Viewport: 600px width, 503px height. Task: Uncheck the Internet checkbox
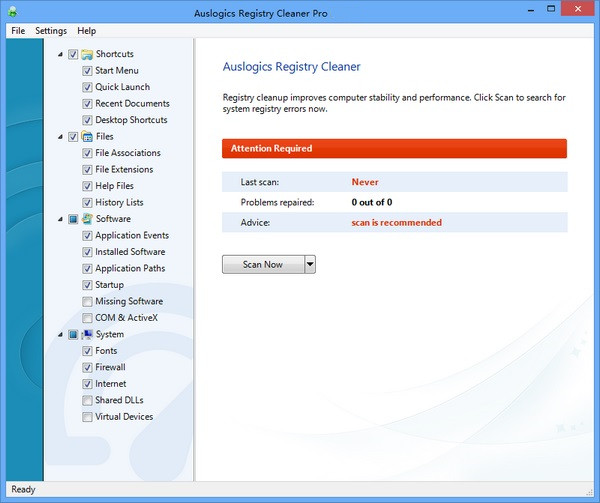pyautogui.click(x=87, y=384)
